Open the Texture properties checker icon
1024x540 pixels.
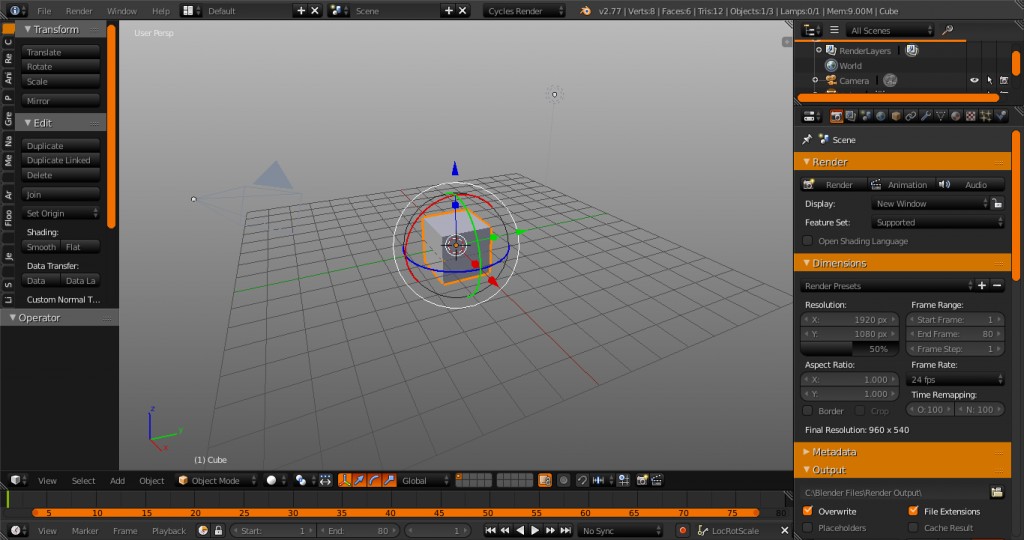(x=971, y=116)
